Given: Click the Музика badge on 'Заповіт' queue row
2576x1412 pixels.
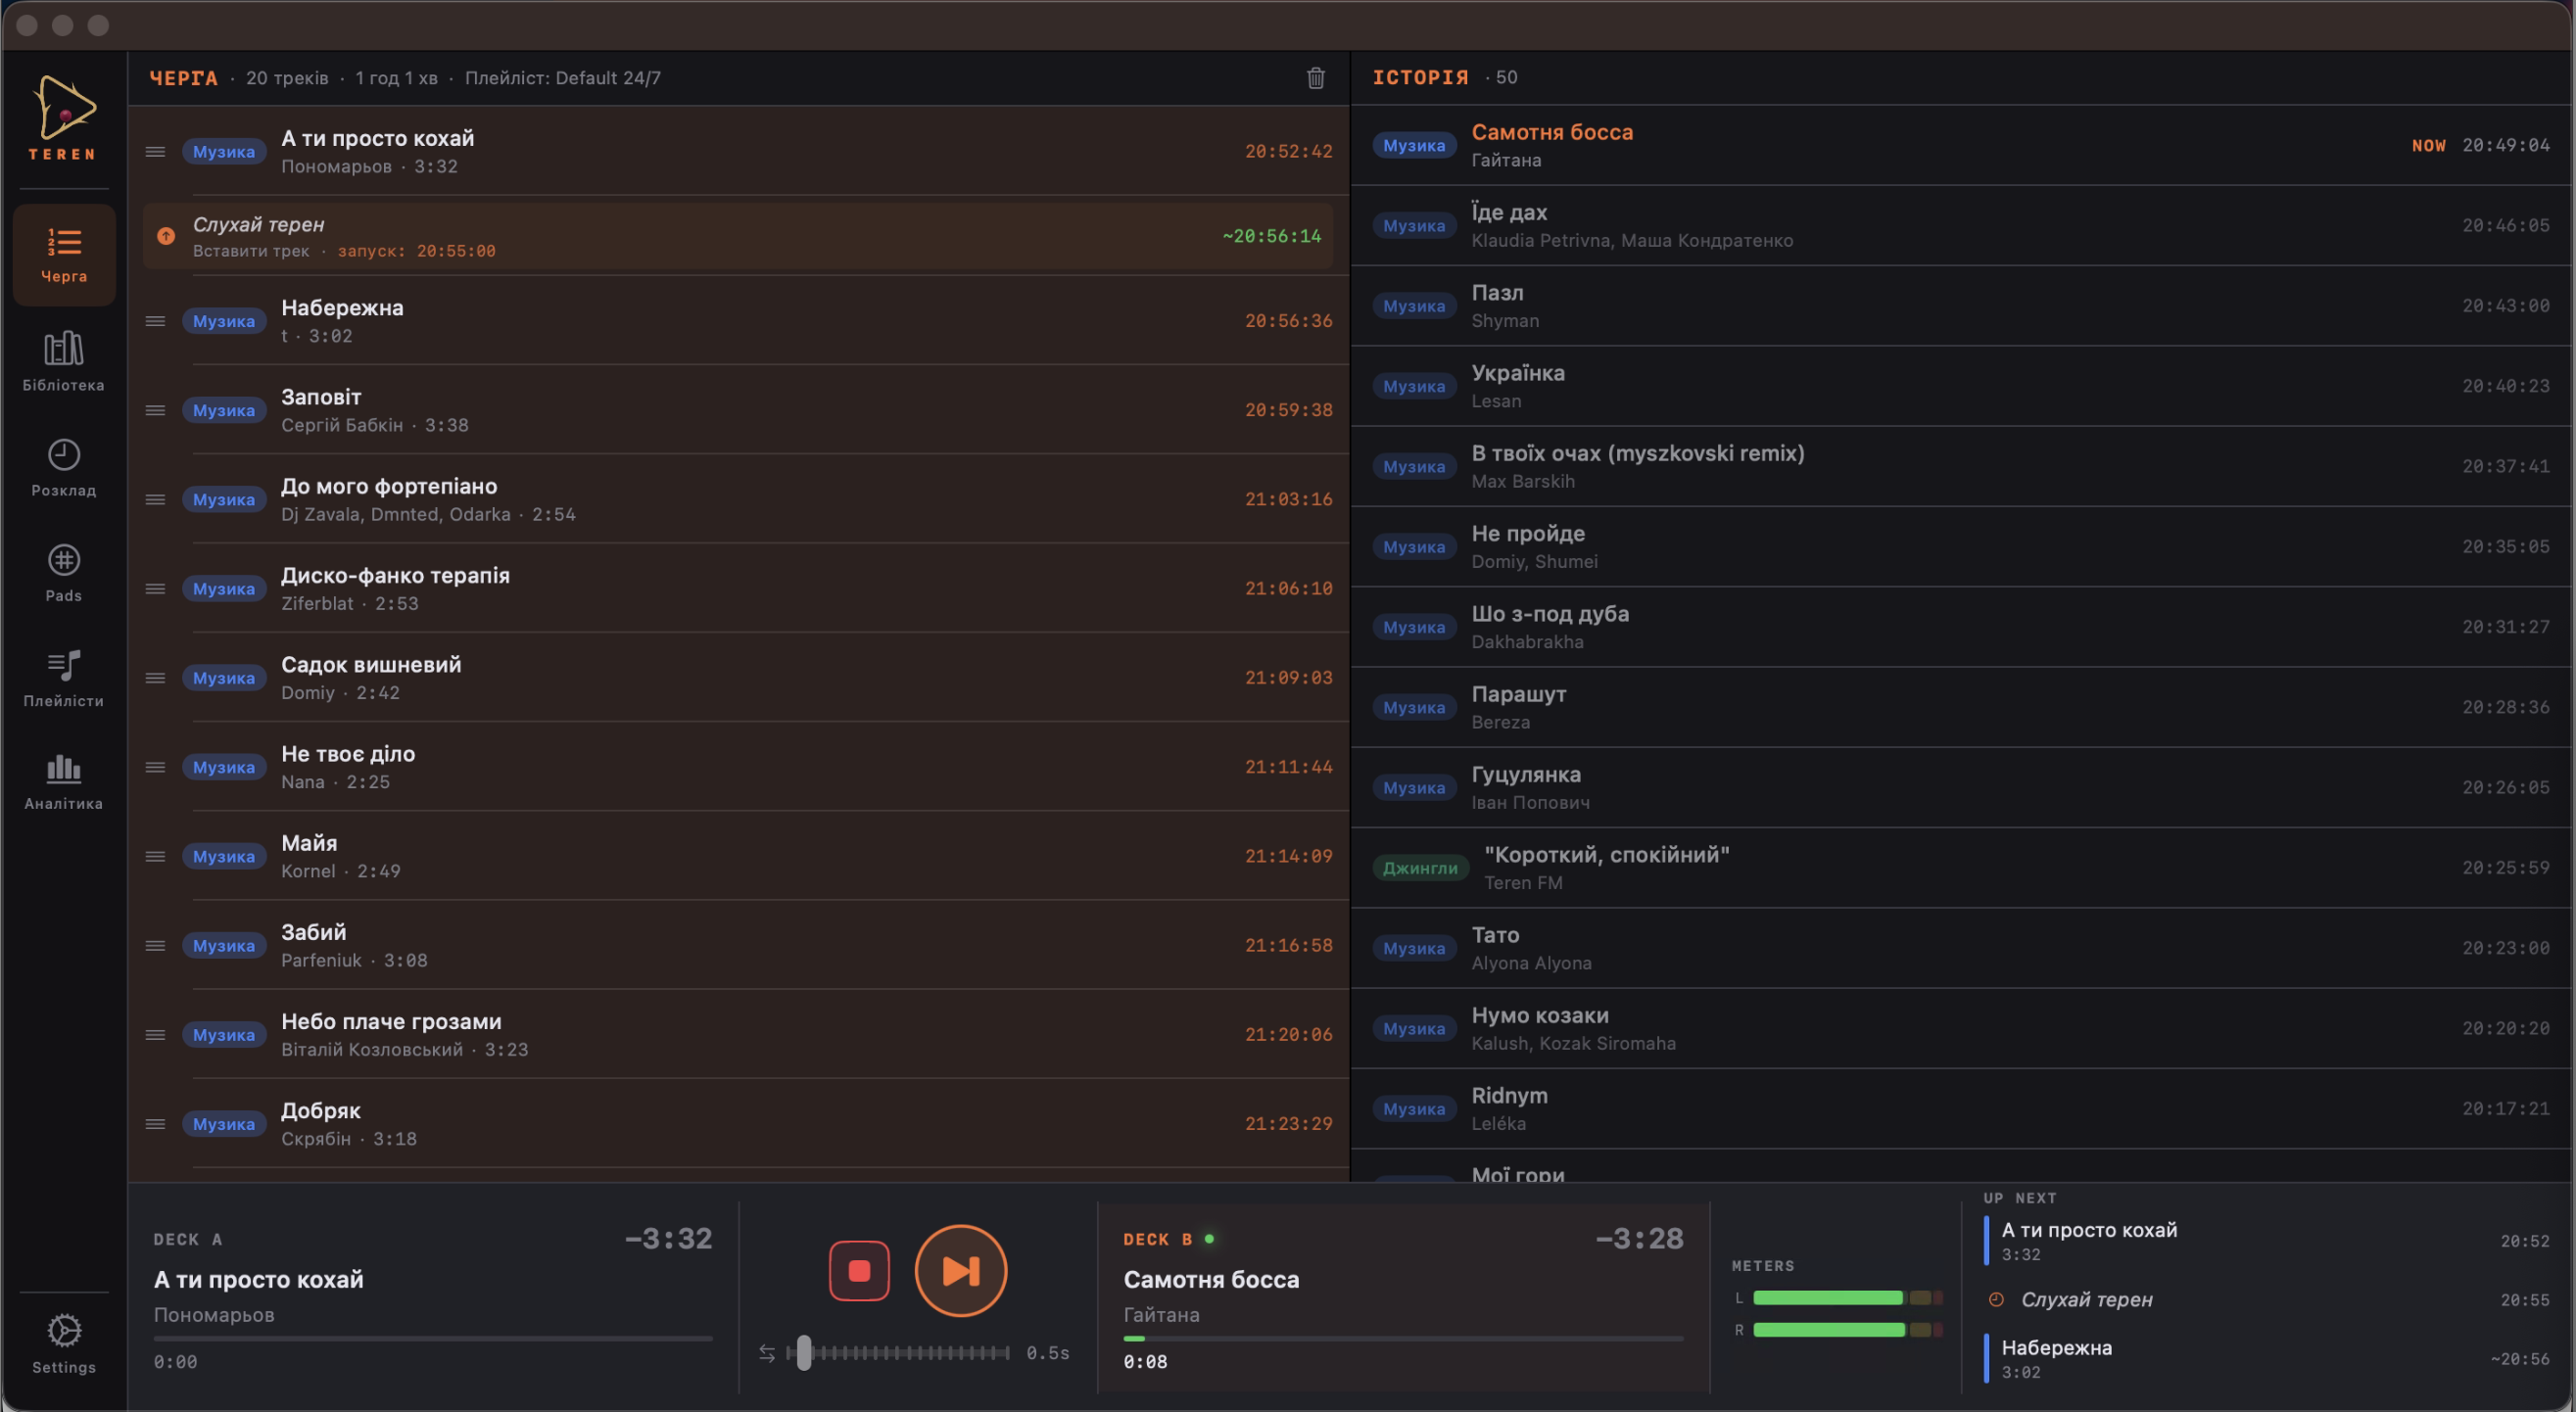Looking at the screenshot, I should point(224,410).
